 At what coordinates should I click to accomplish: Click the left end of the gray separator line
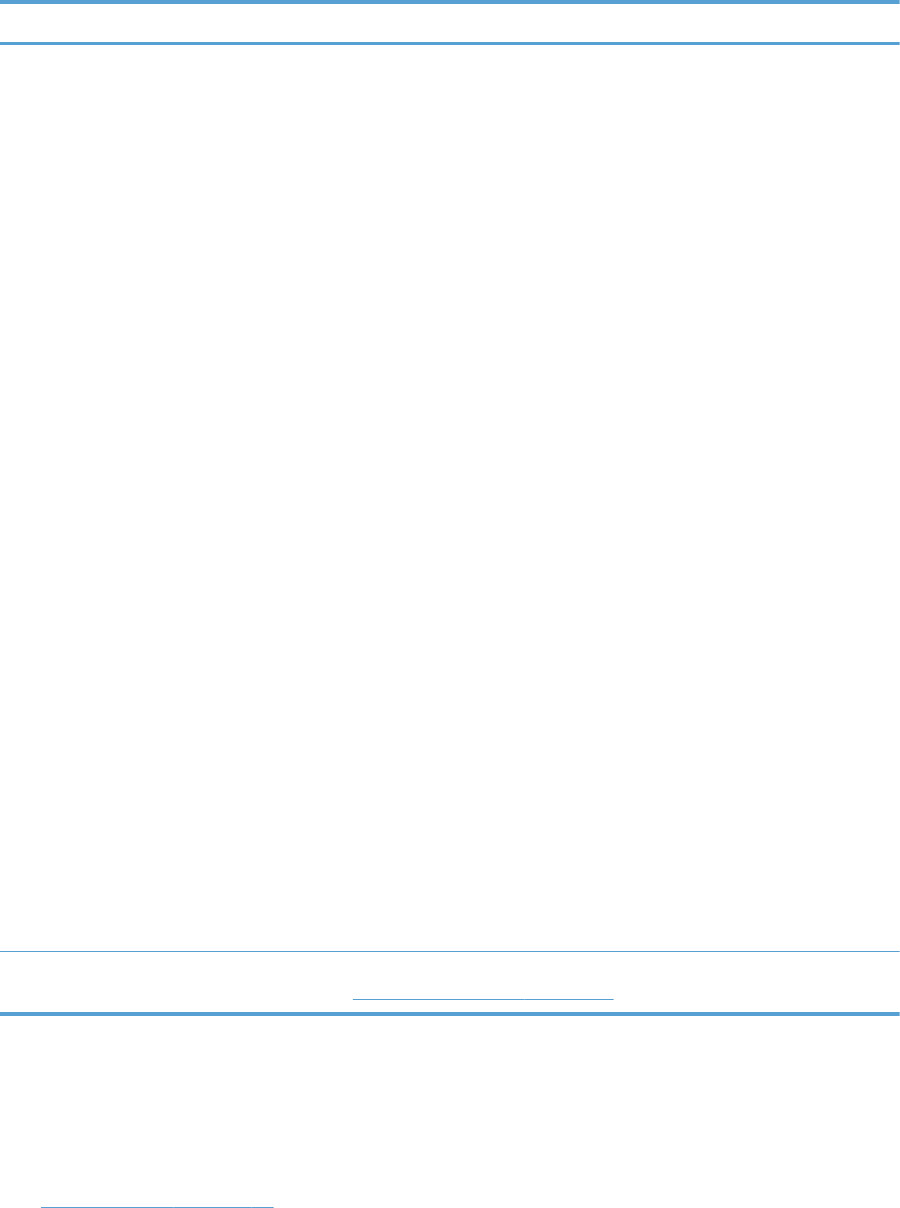[x=4, y=951]
